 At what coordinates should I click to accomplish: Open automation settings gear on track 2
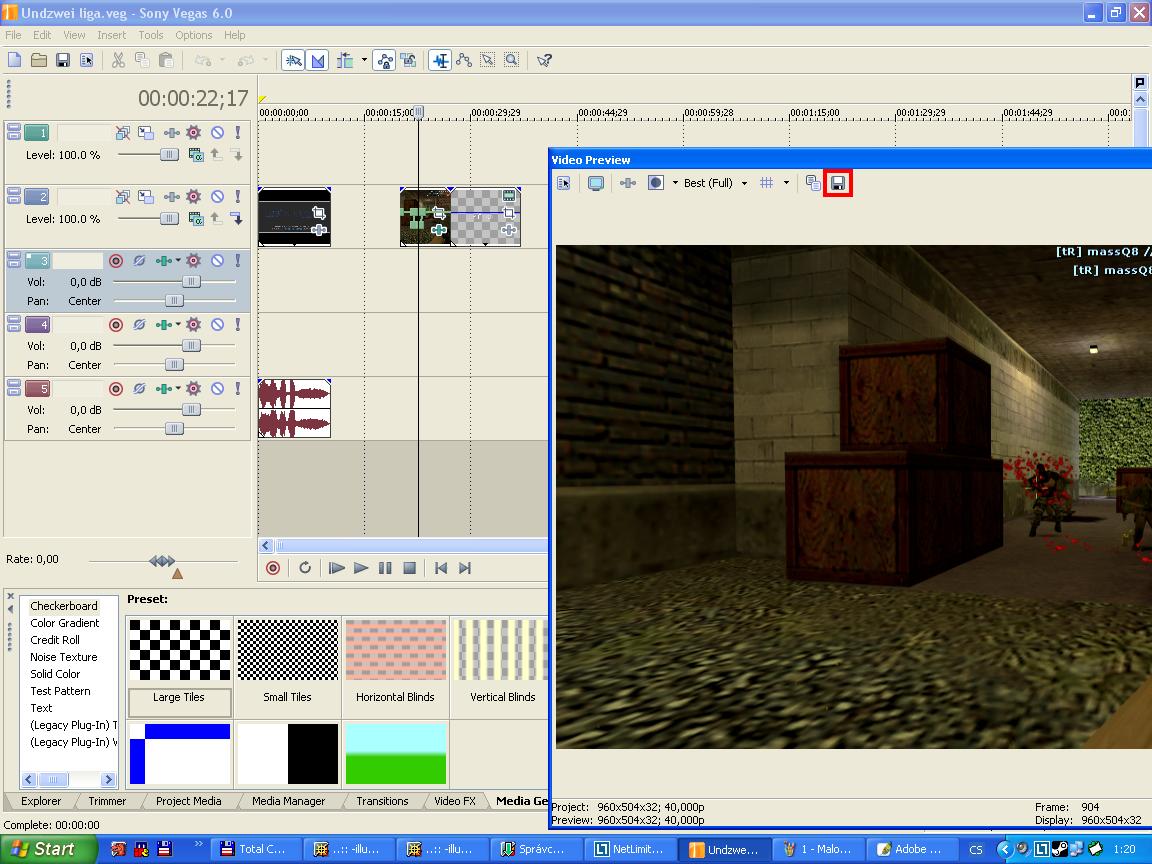pyautogui.click(x=193, y=197)
